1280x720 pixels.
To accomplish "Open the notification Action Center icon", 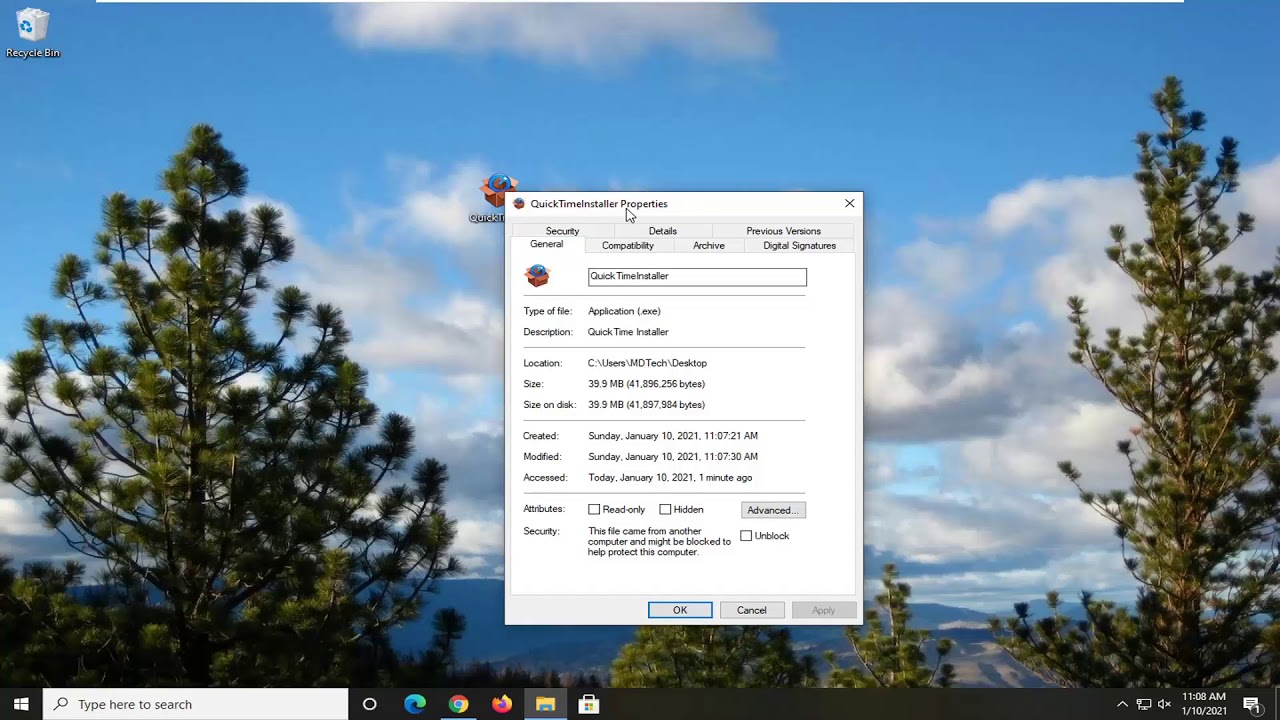I will [x=1251, y=704].
